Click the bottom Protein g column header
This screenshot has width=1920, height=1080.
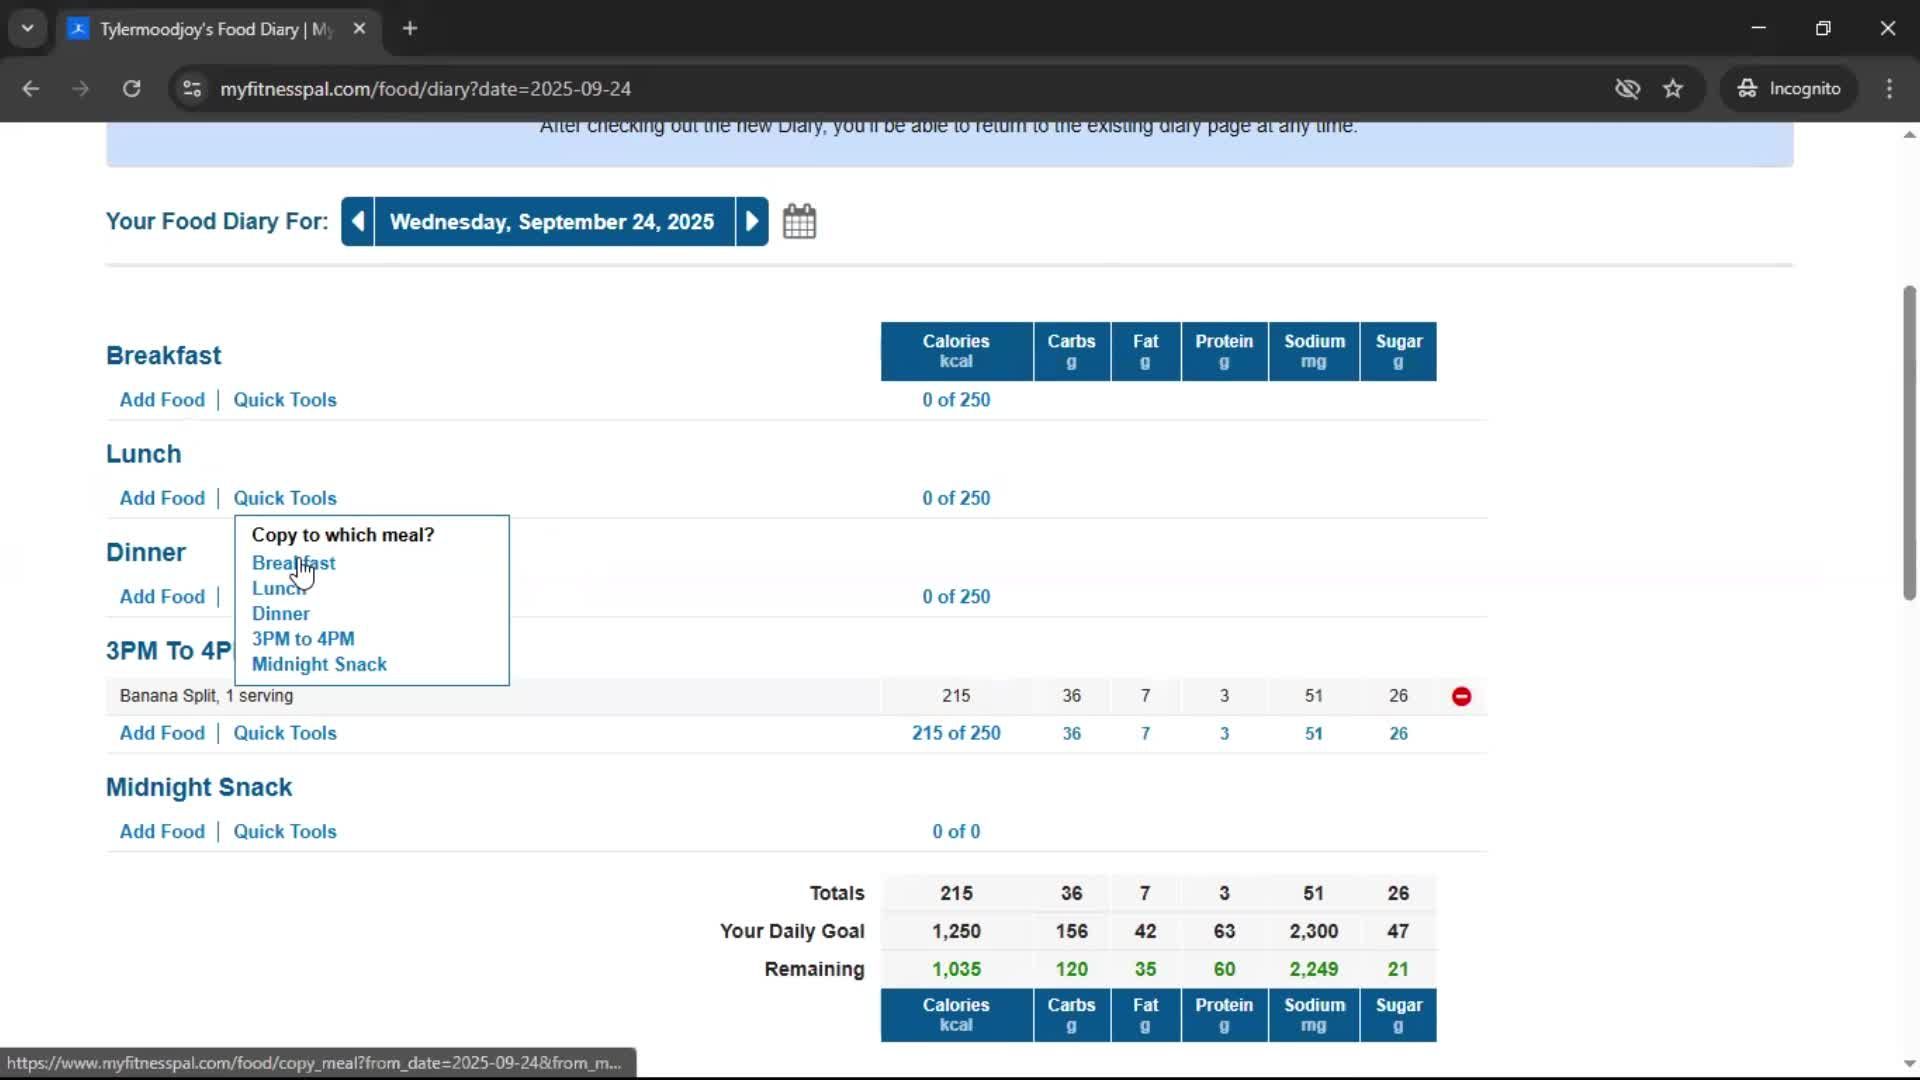click(x=1224, y=1015)
